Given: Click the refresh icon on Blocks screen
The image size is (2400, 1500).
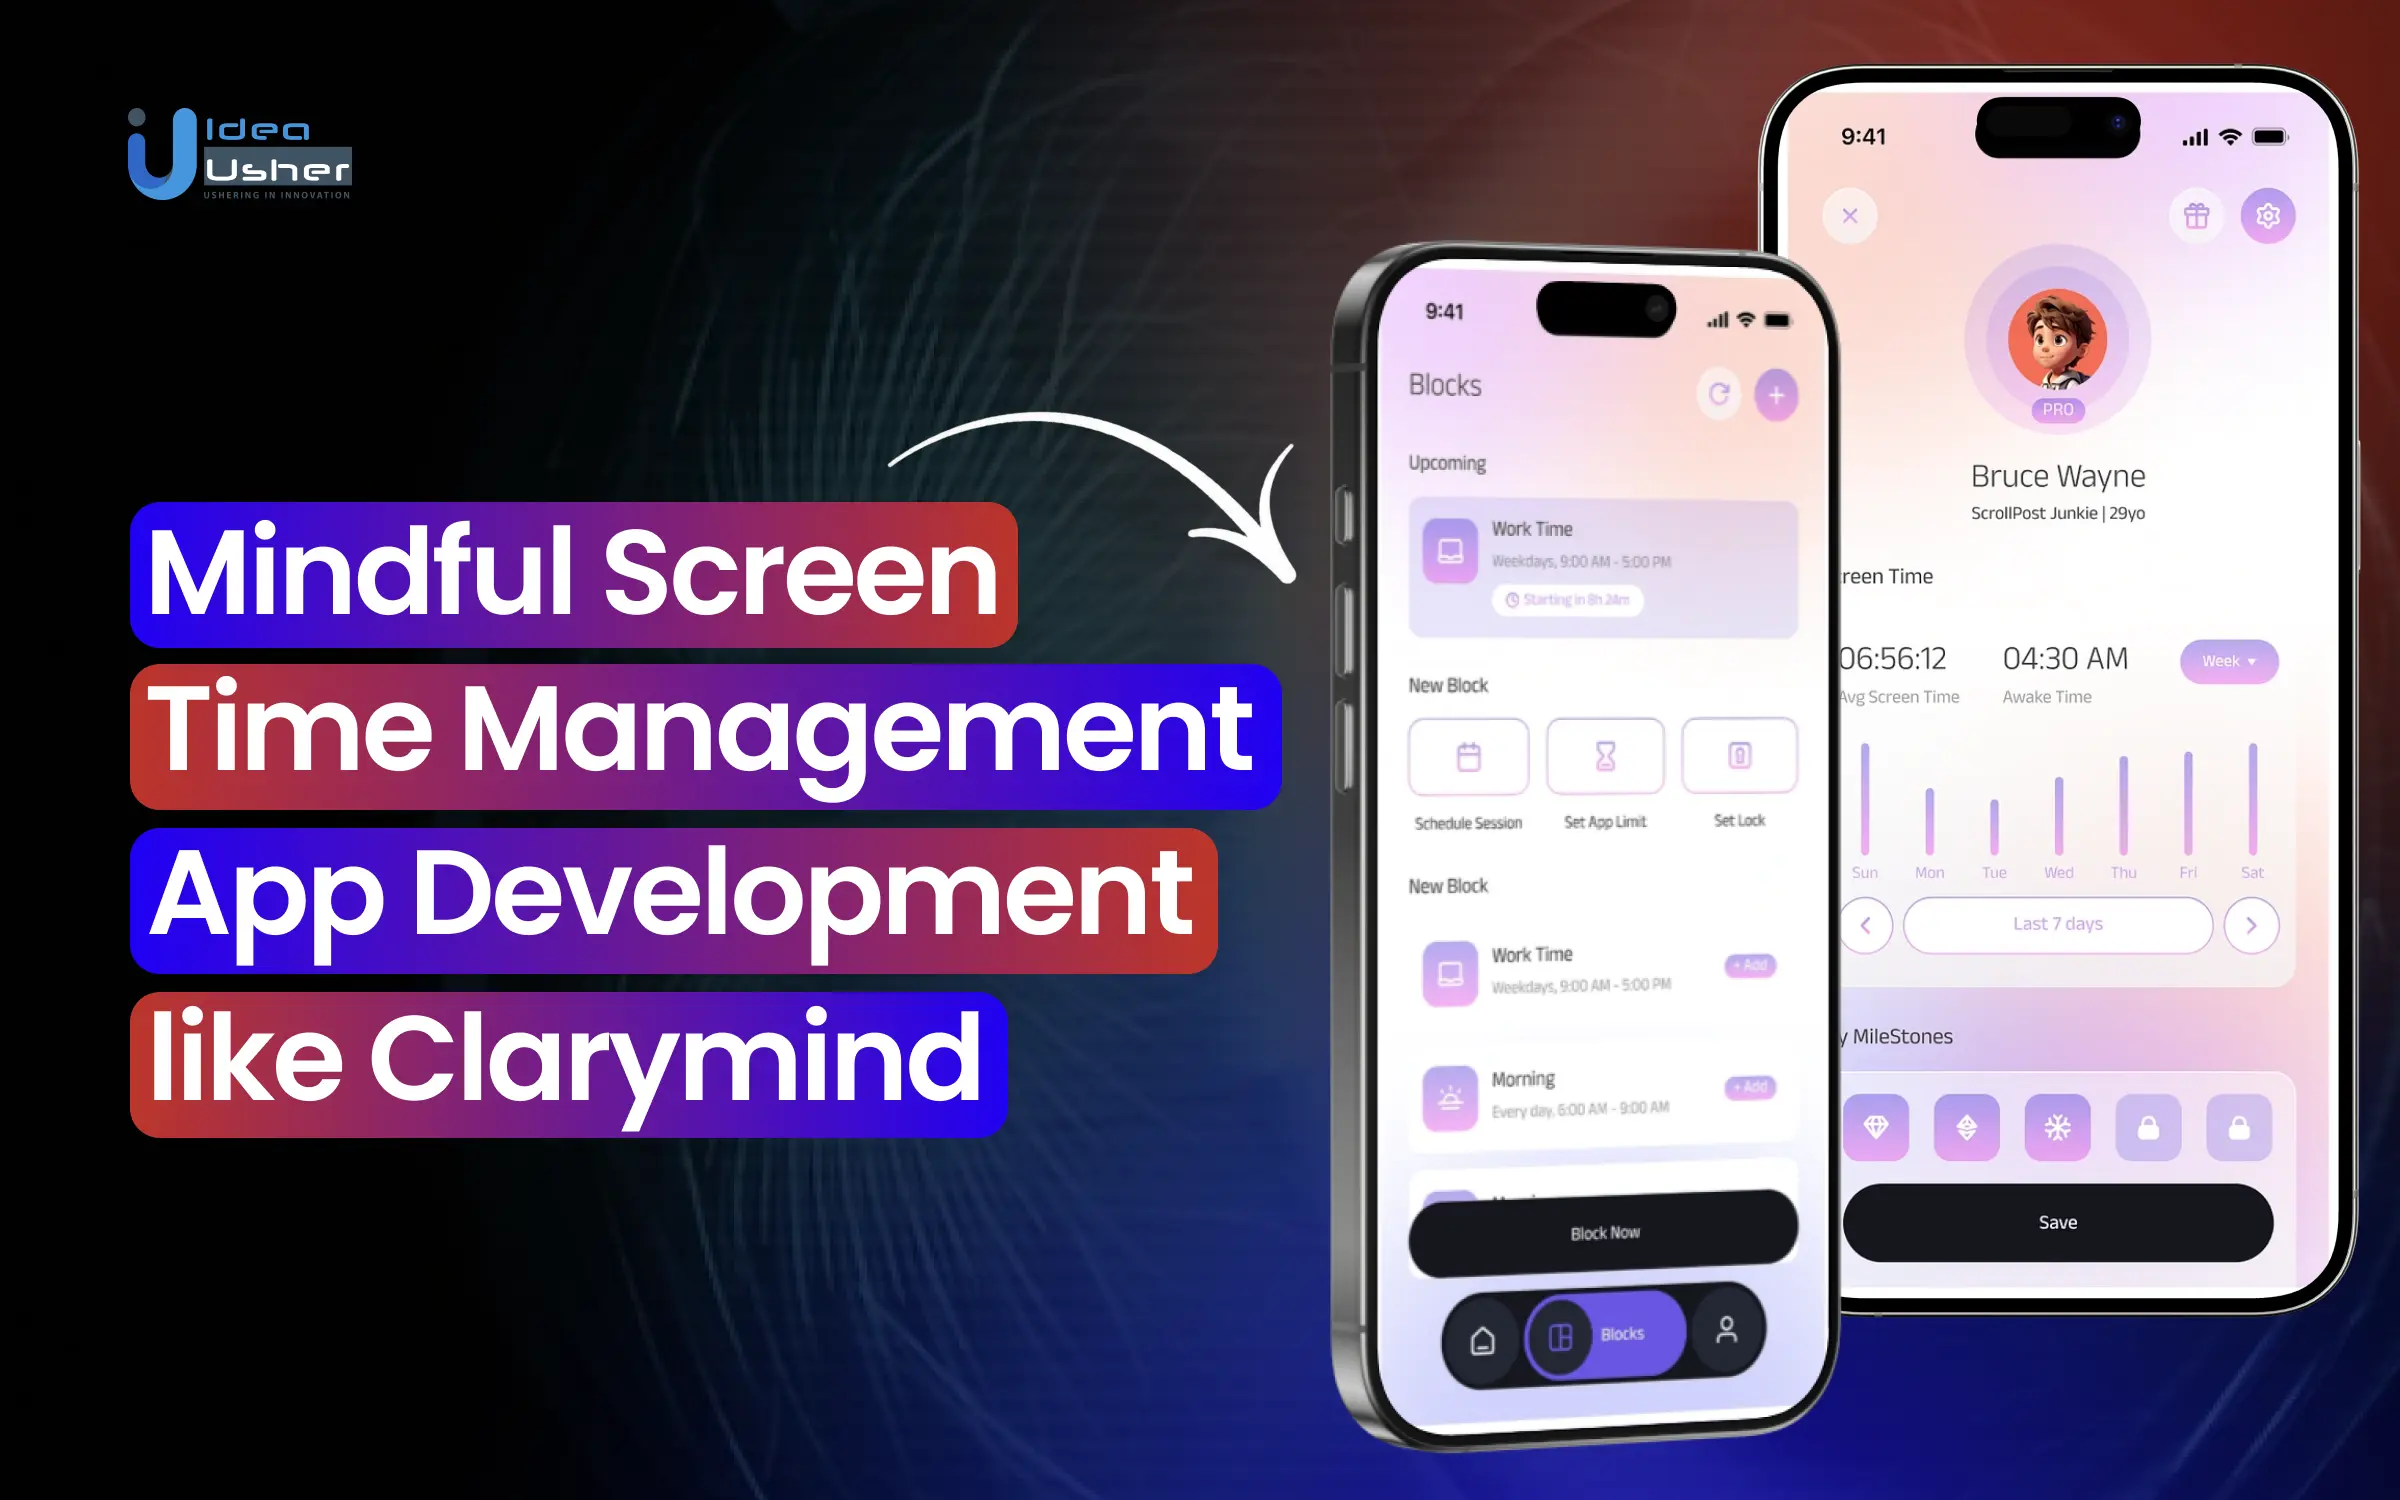Looking at the screenshot, I should point(1717,392).
